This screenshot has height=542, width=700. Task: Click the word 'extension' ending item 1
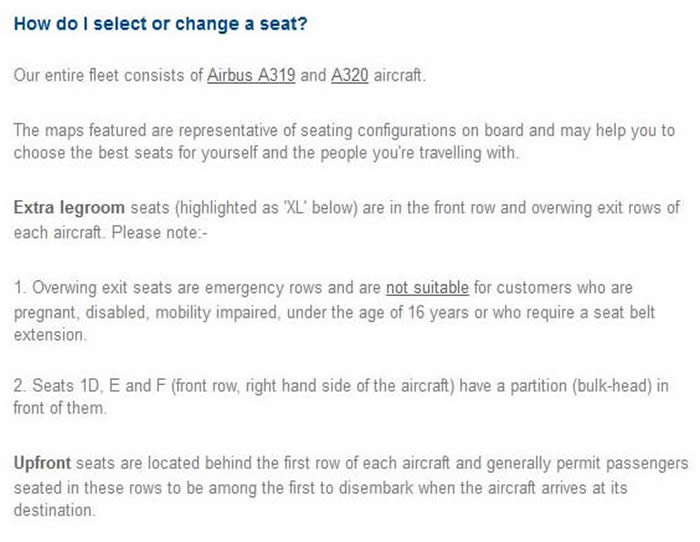pyautogui.click(x=48, y=336)
